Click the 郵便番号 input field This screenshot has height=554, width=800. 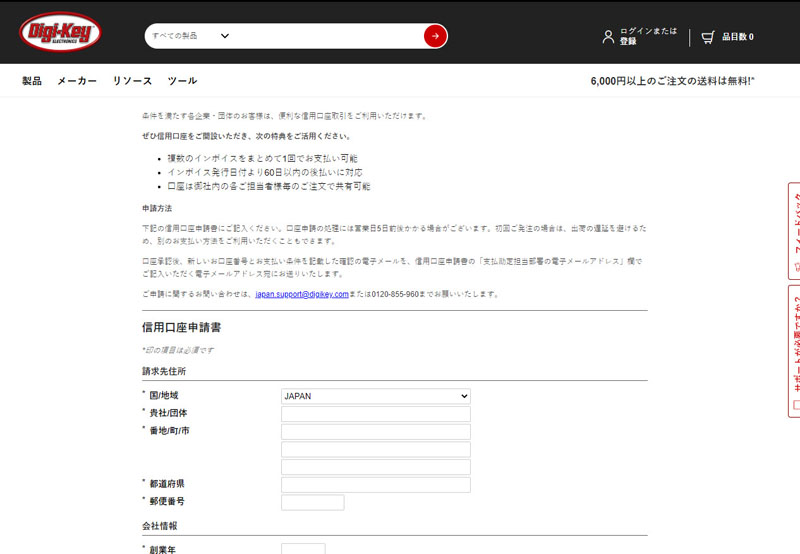coord(312,502)
